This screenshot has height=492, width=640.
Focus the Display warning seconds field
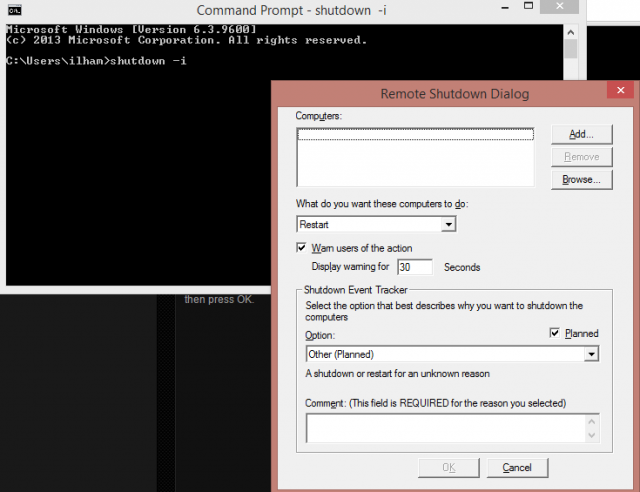pyautogui.click(x=414, y=267)
